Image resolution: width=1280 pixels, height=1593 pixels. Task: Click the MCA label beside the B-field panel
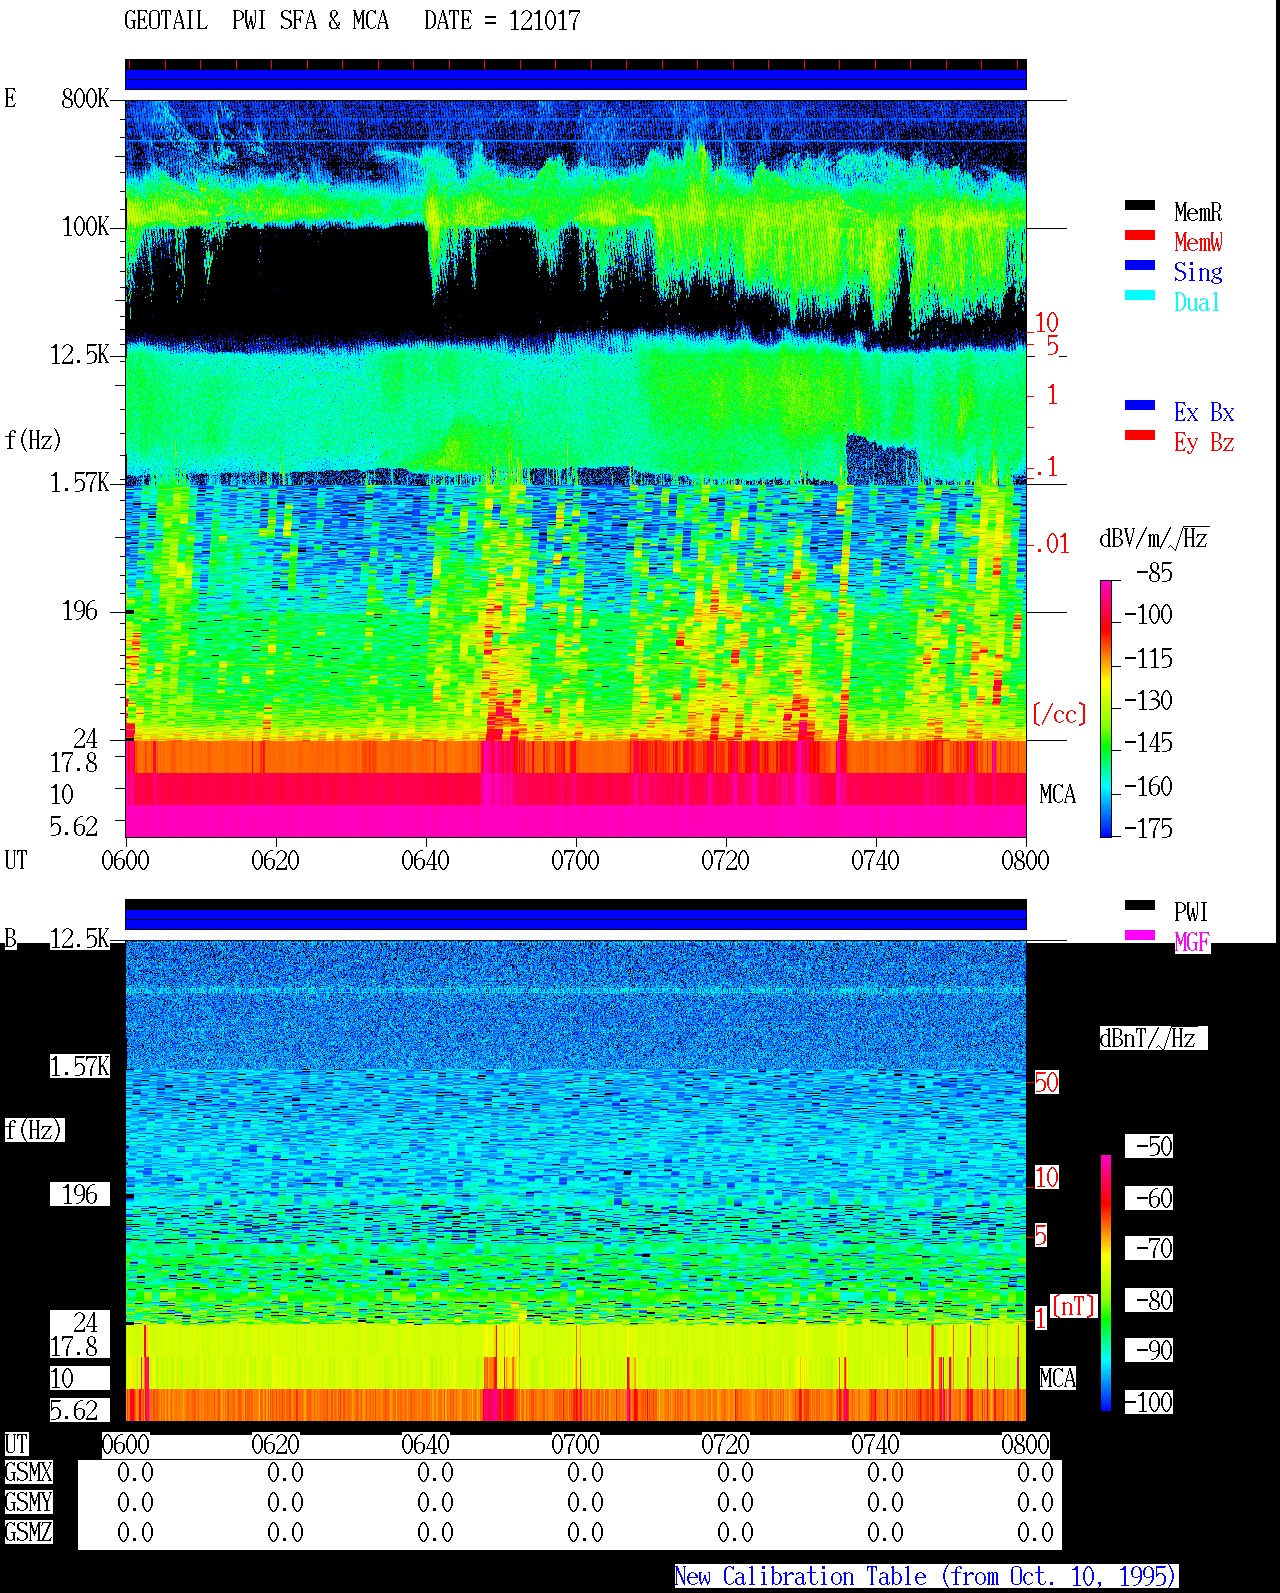[1057, 1378]
